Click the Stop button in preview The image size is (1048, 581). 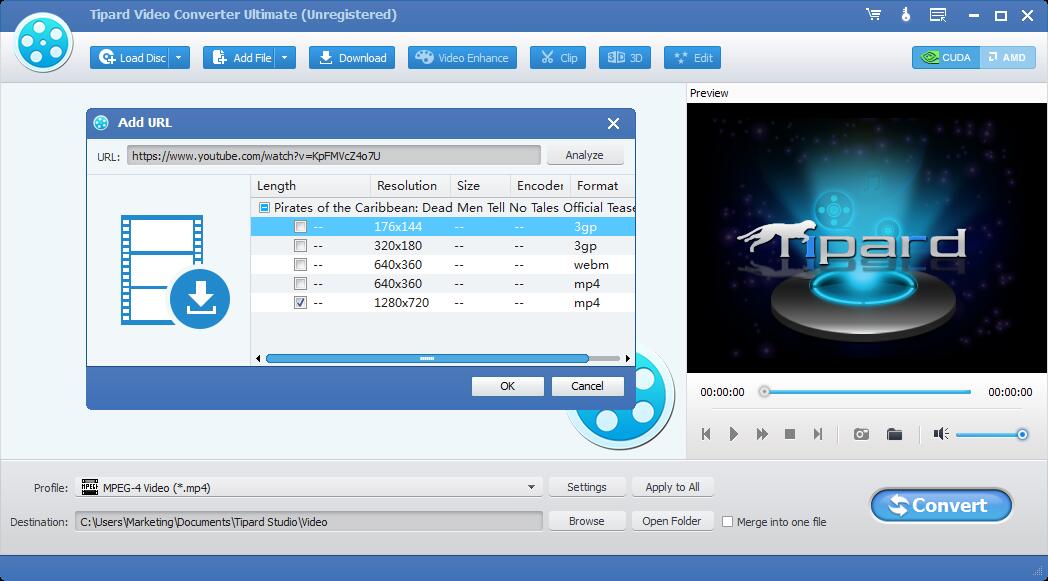click(x=790, y=435)
